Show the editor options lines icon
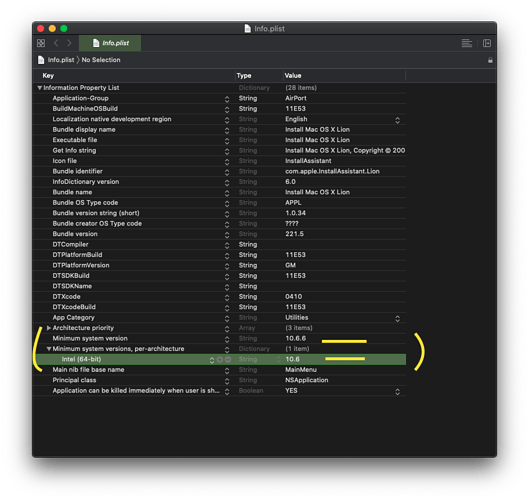 [x=467, y=43]
